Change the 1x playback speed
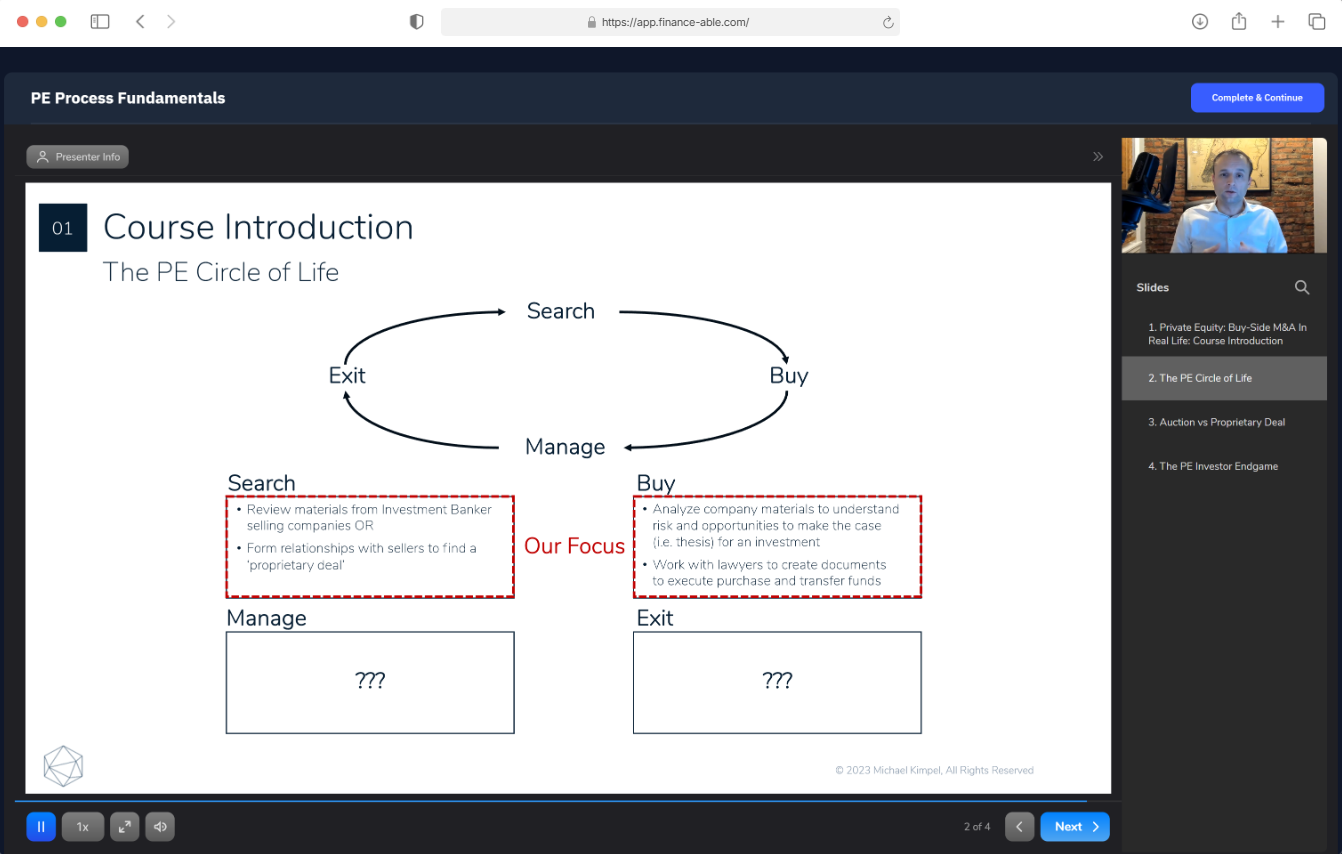This screenshot has width=1342, height=854. [x=83, y=827]
